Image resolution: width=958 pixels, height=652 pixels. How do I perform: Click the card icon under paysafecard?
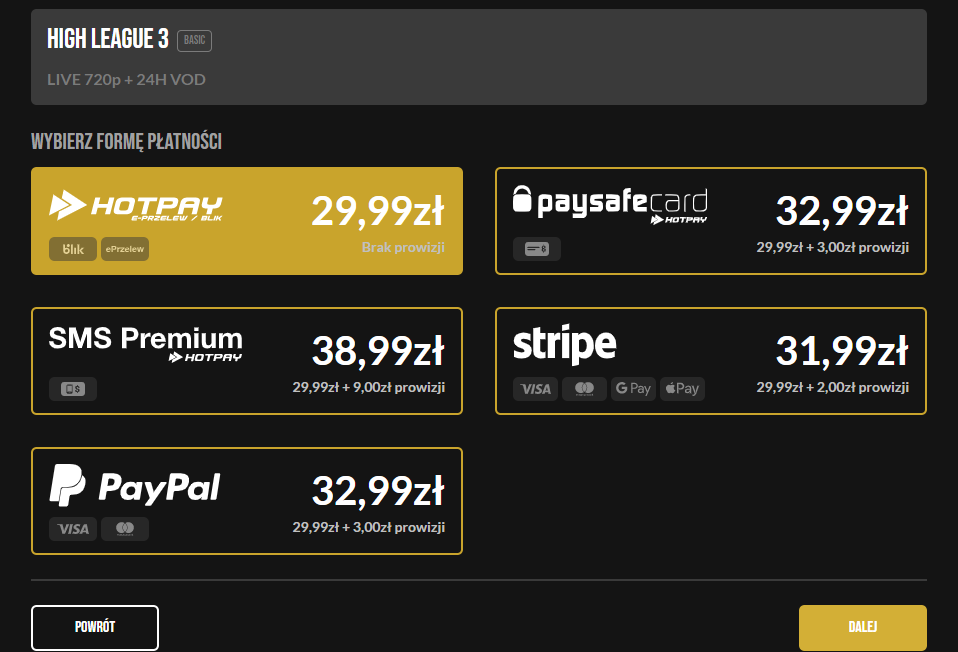[x=537, y=249]
